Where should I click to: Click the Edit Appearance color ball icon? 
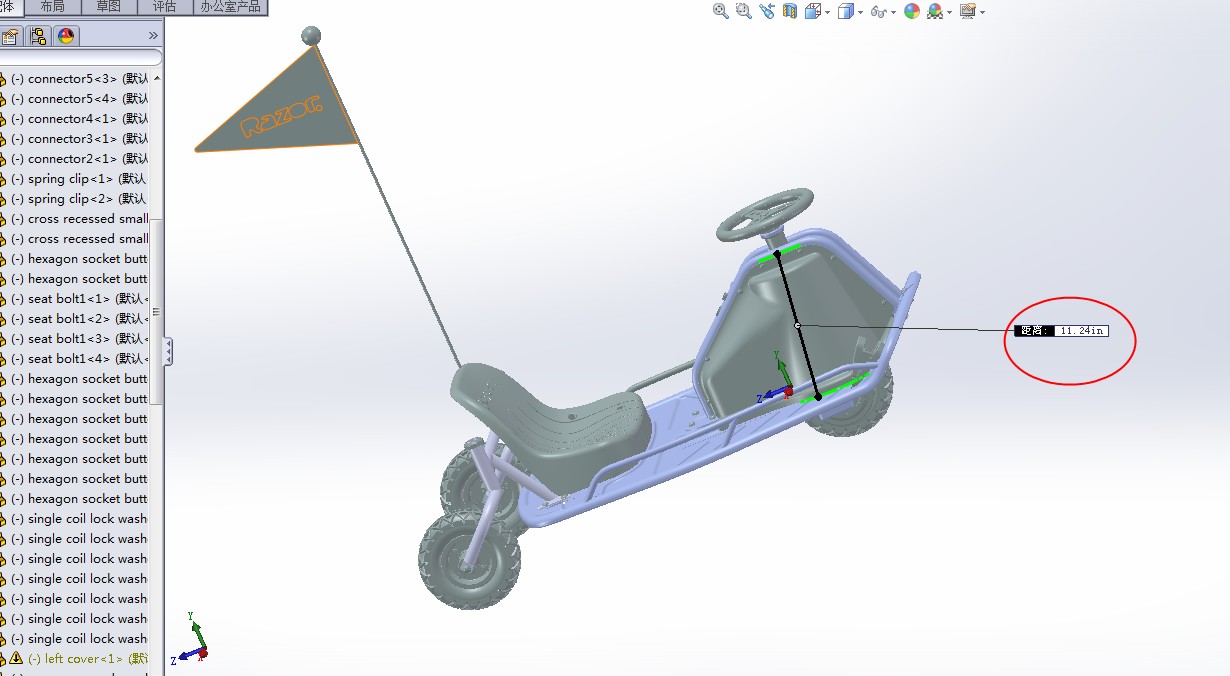point(911,11)
